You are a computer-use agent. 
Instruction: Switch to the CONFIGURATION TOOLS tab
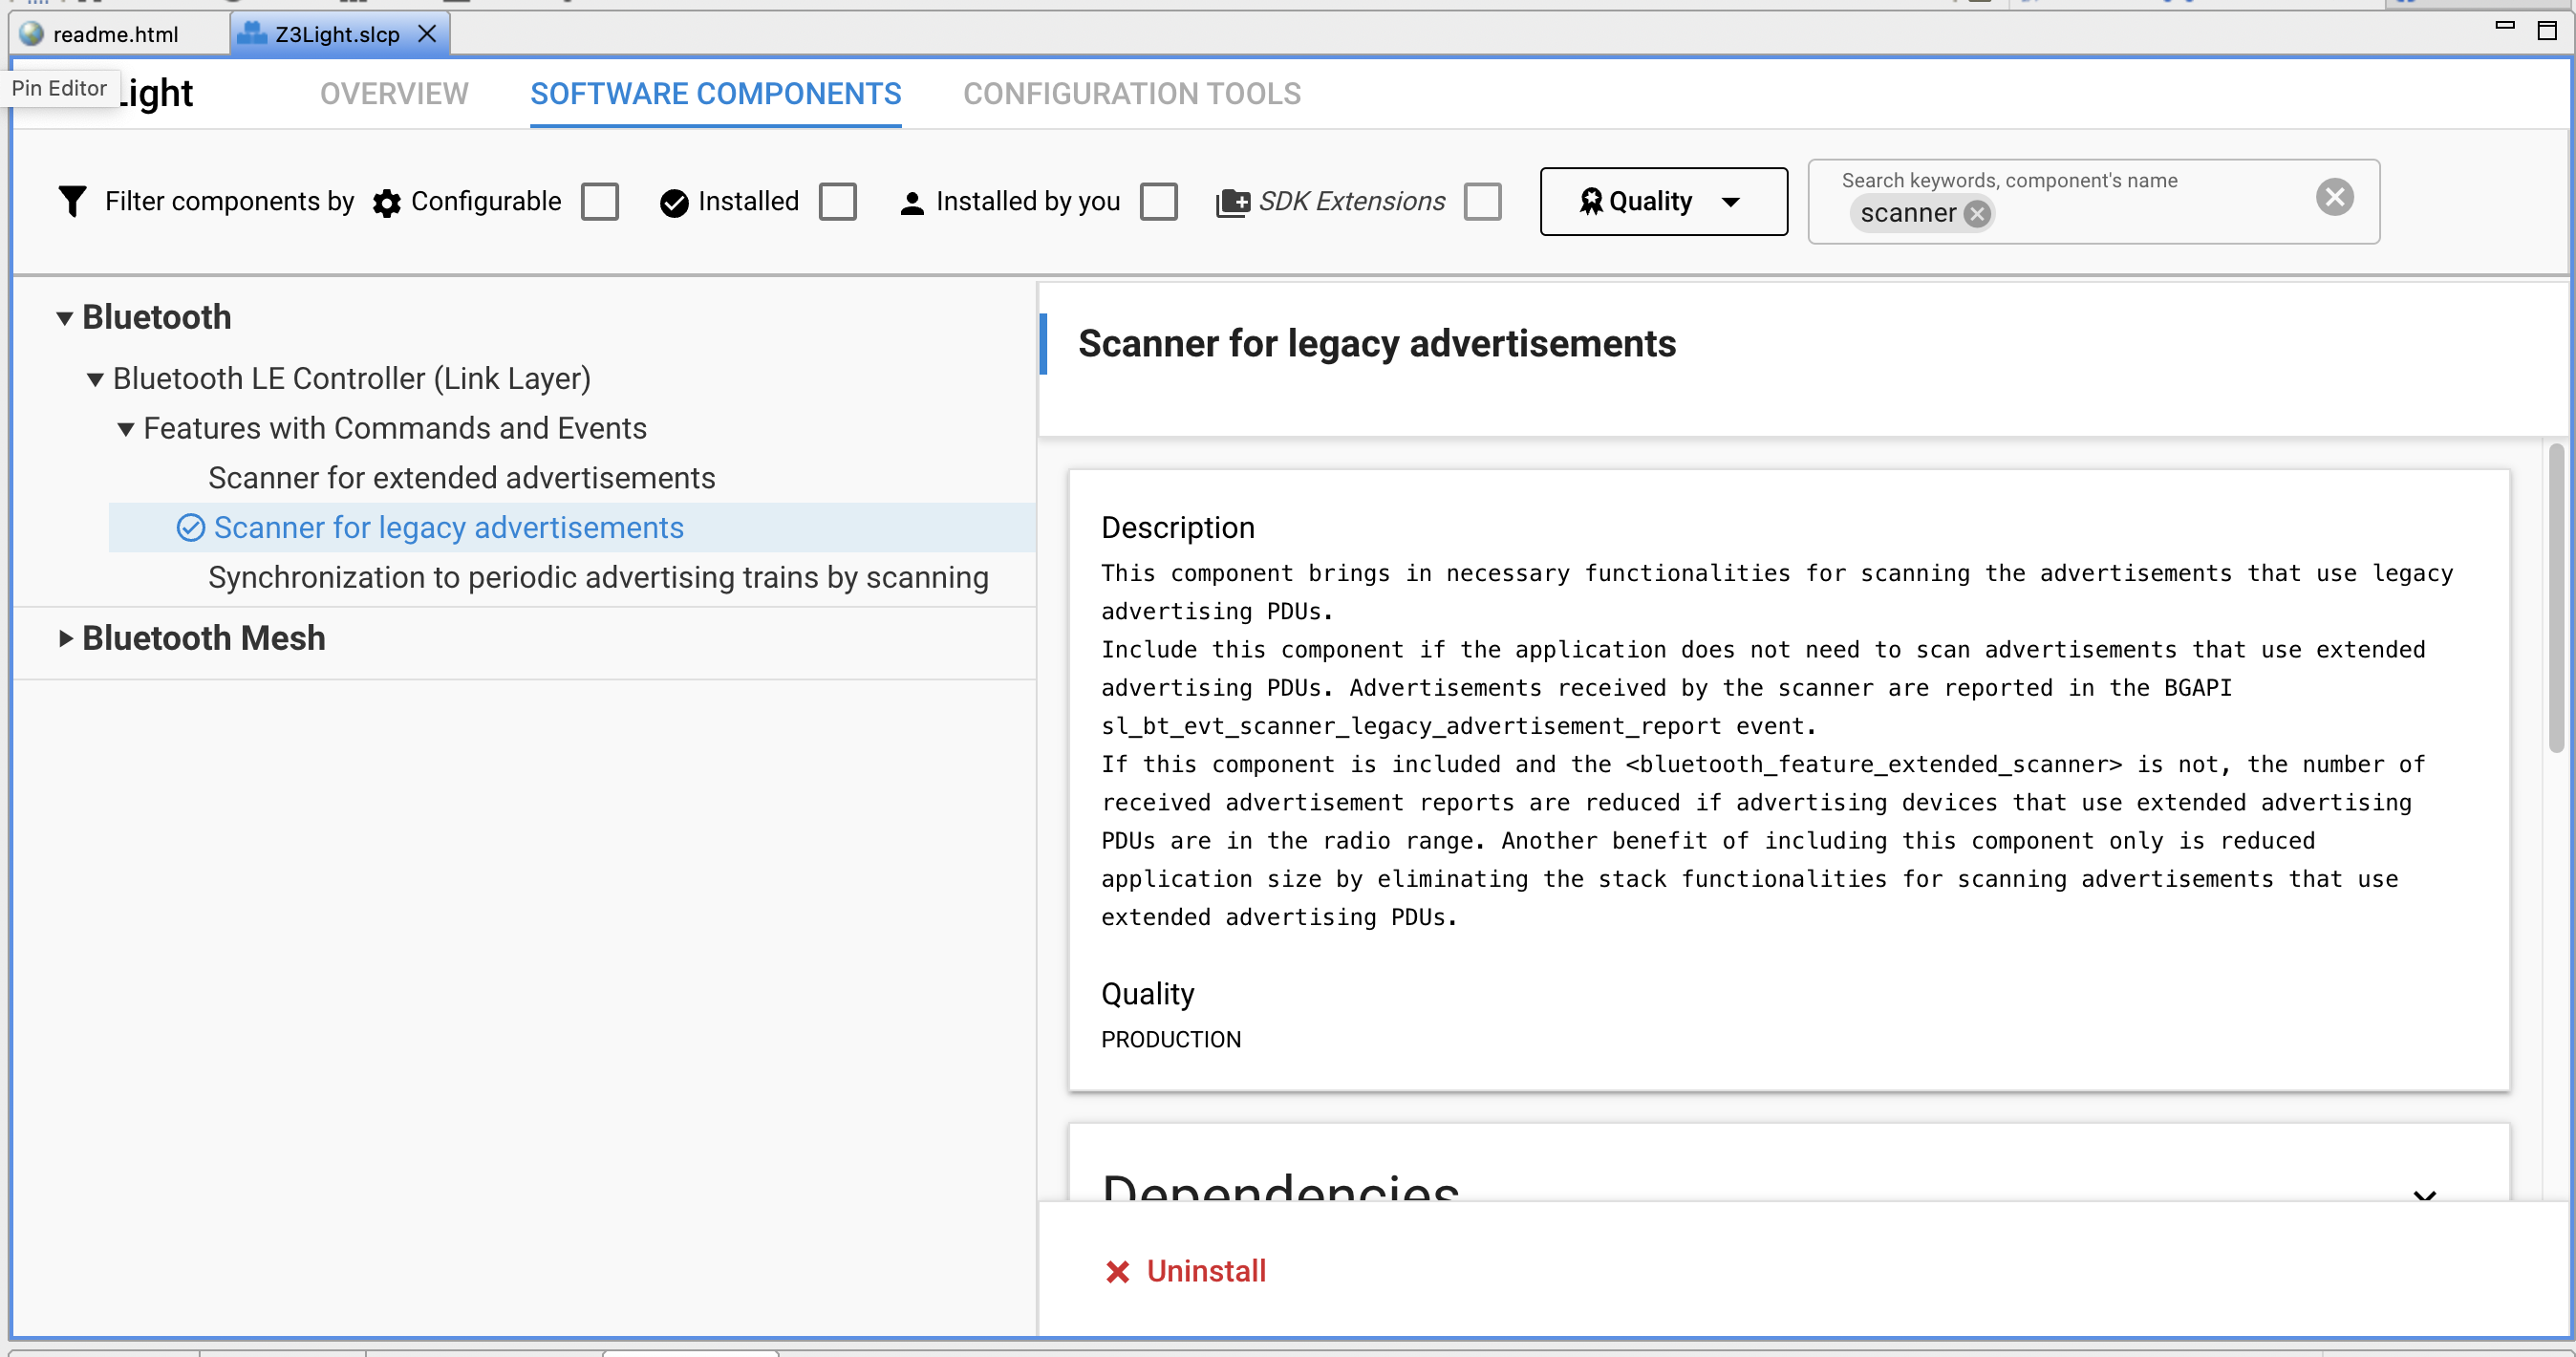pyautogui.click(x=1131, y=94)
